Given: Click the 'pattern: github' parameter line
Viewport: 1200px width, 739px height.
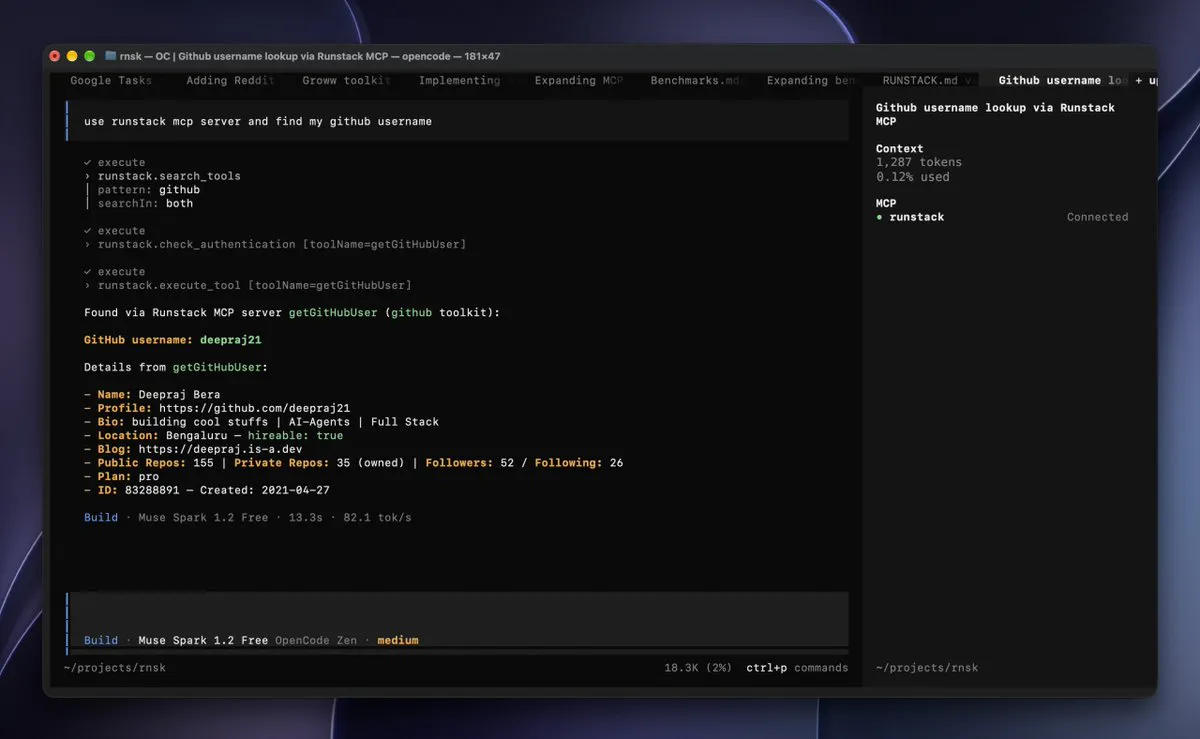Looking at the screenshot, I should click(x=149, y=190).
